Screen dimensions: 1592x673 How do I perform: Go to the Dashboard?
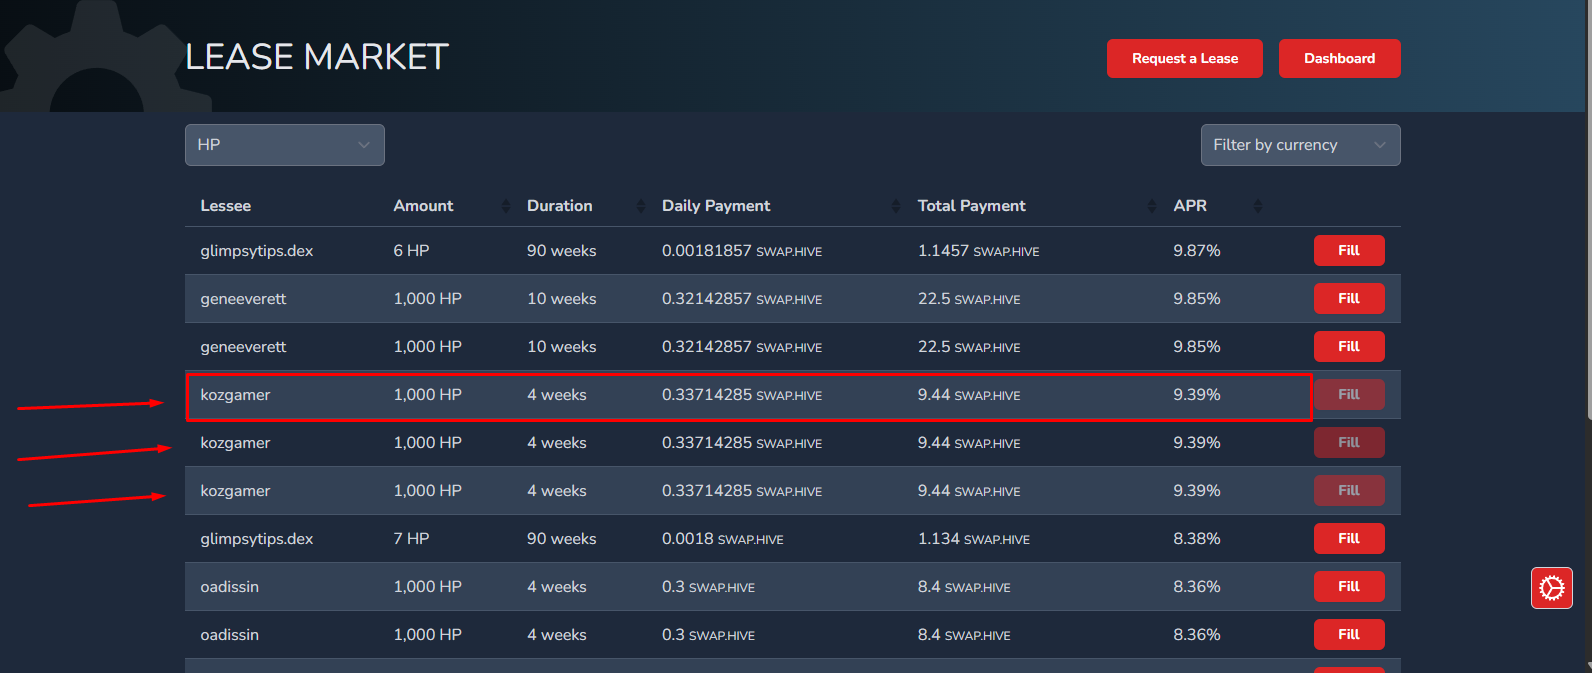click(1339, 59)
